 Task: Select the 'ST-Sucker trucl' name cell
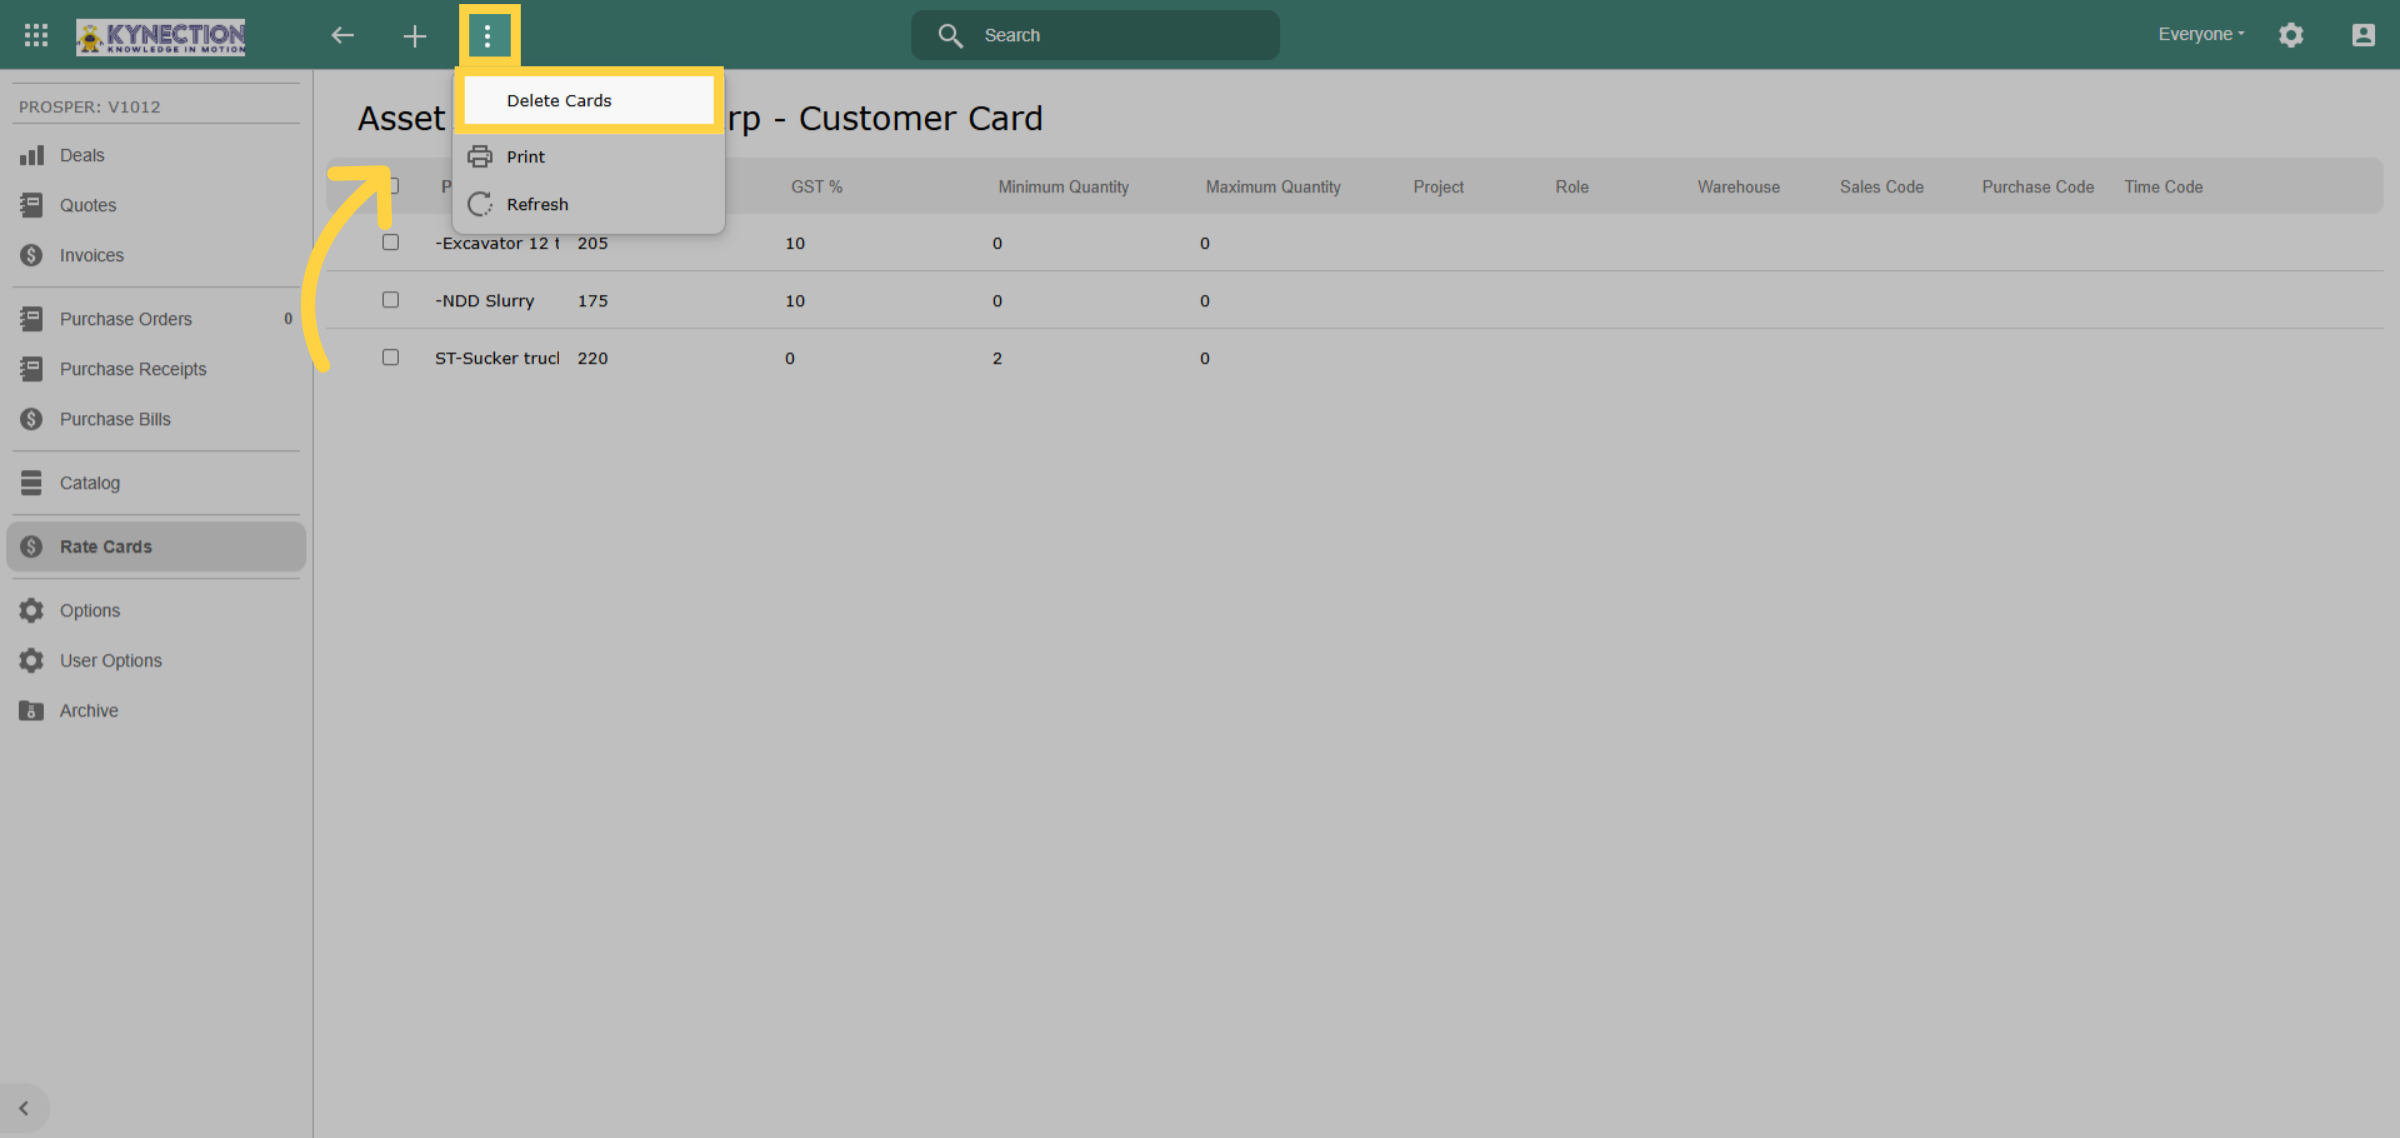point(497,358)
